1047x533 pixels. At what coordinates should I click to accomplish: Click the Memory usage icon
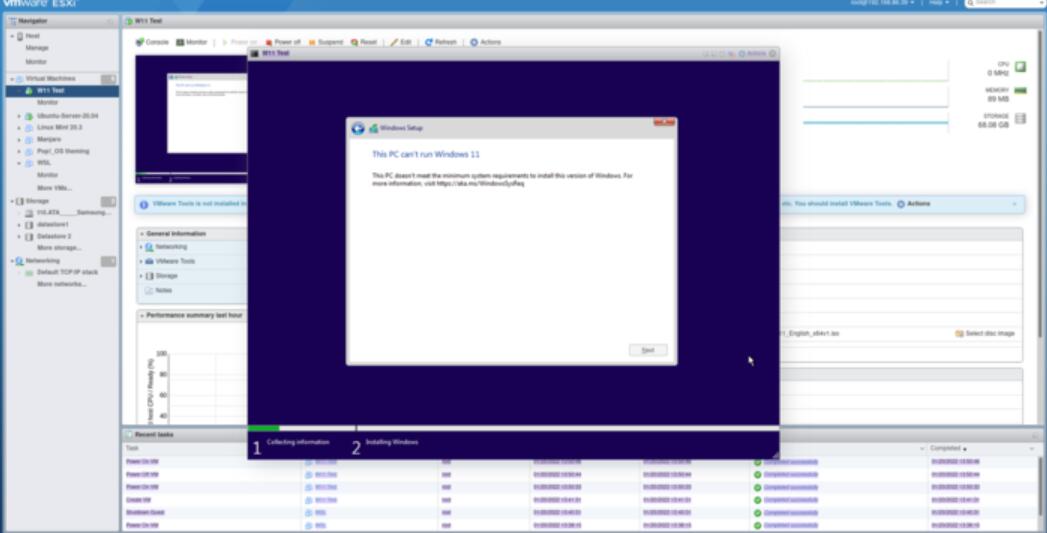[1020, 91]
